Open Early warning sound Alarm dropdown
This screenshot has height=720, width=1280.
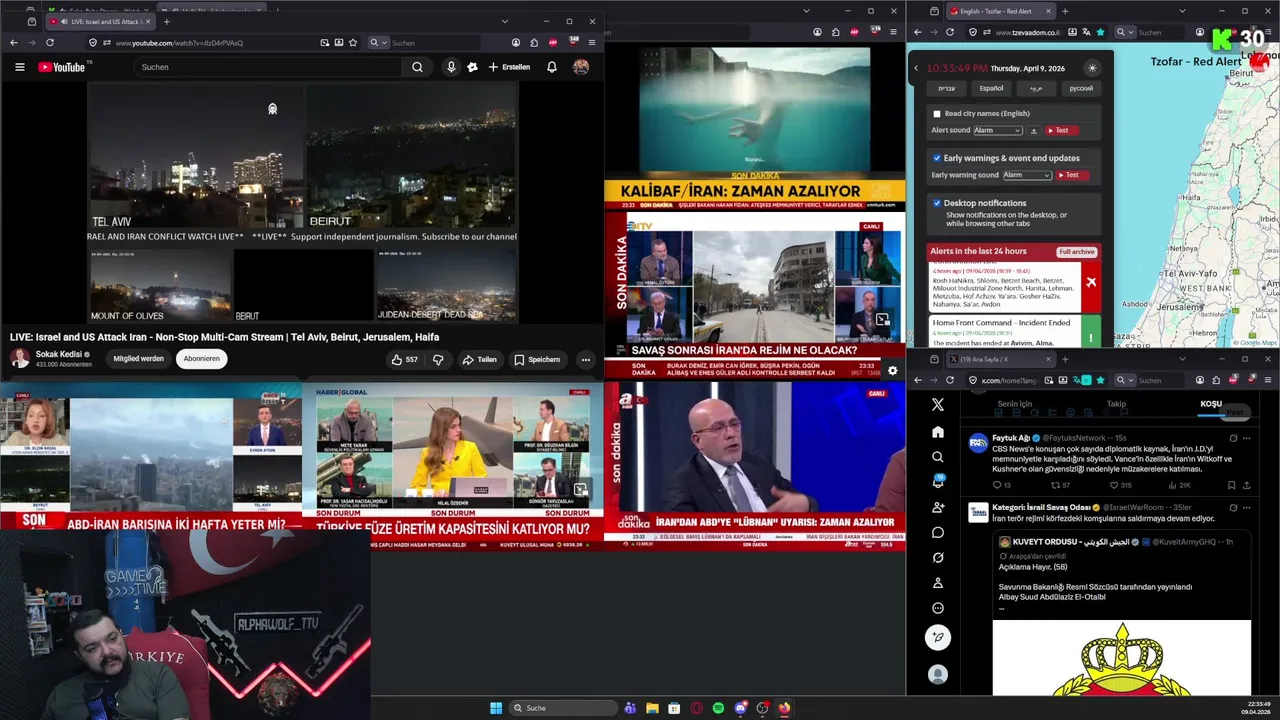pos(1027,175)
